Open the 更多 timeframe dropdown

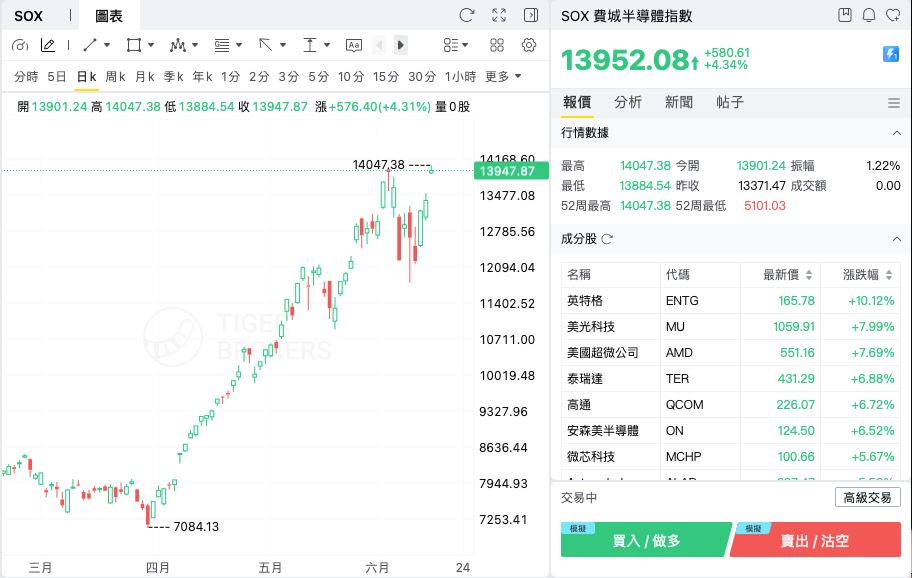point(503,77)
